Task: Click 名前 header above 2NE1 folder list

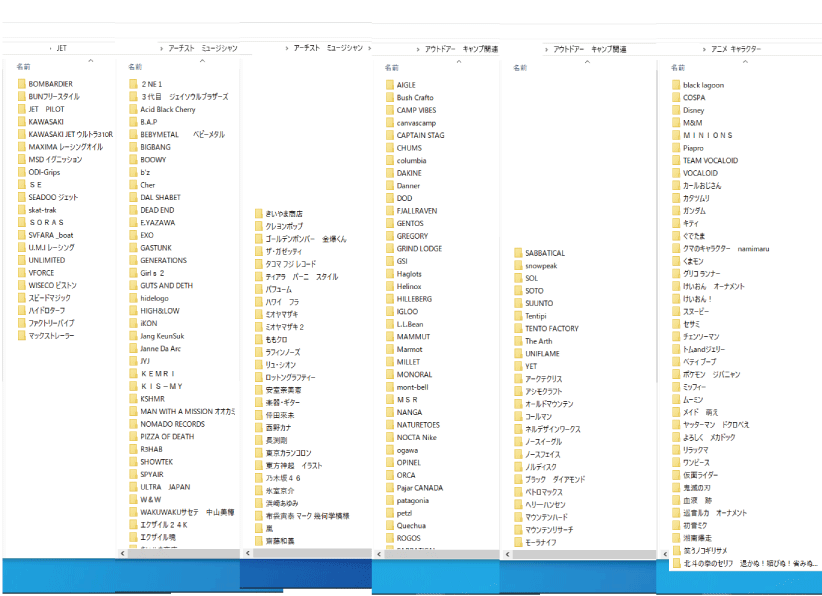Action: click(x=135, y=67)
